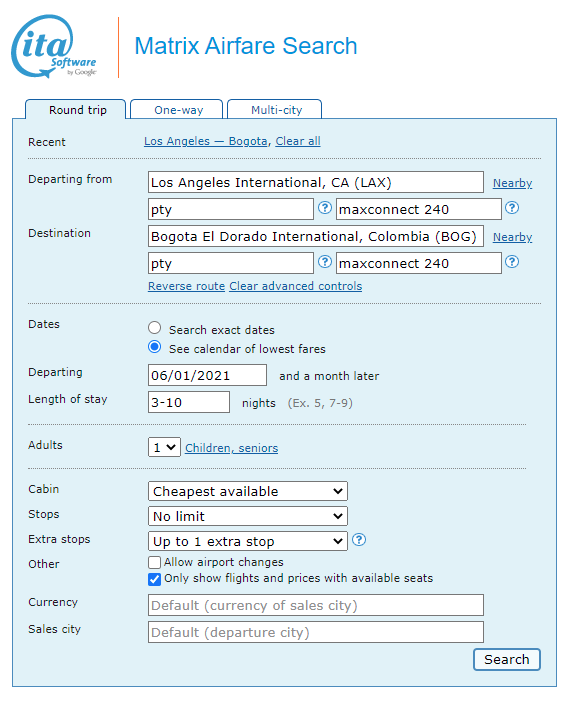Image resolution: width=570 pixels, height=706 pixels.
Task: Open the Adults count dropdown
Action: 164,447
